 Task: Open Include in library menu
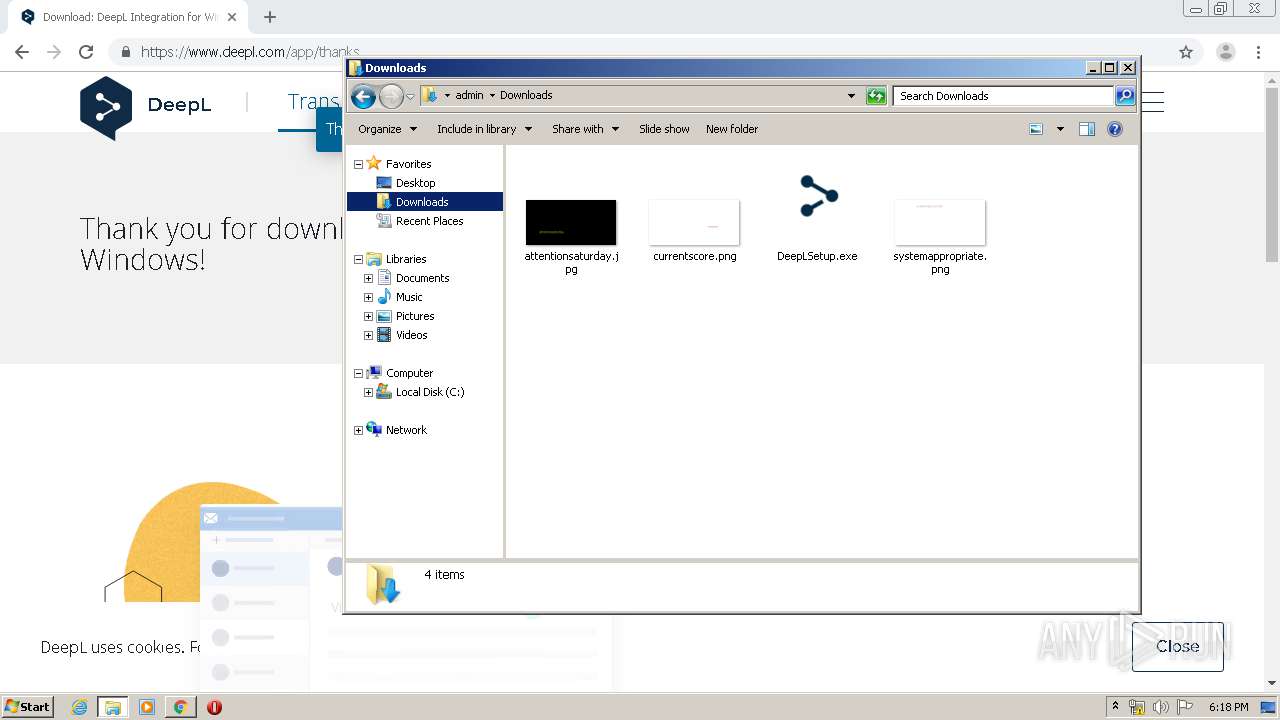click(484, 129)
